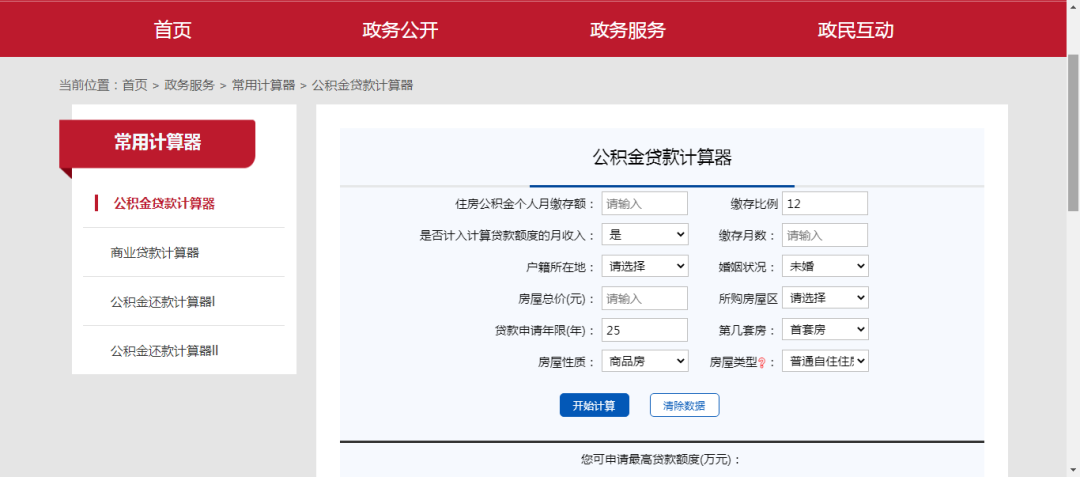Screen dimensions: 1080x477
Task: Open the 户籍所在地 dropdown
Action: [645, 266]
